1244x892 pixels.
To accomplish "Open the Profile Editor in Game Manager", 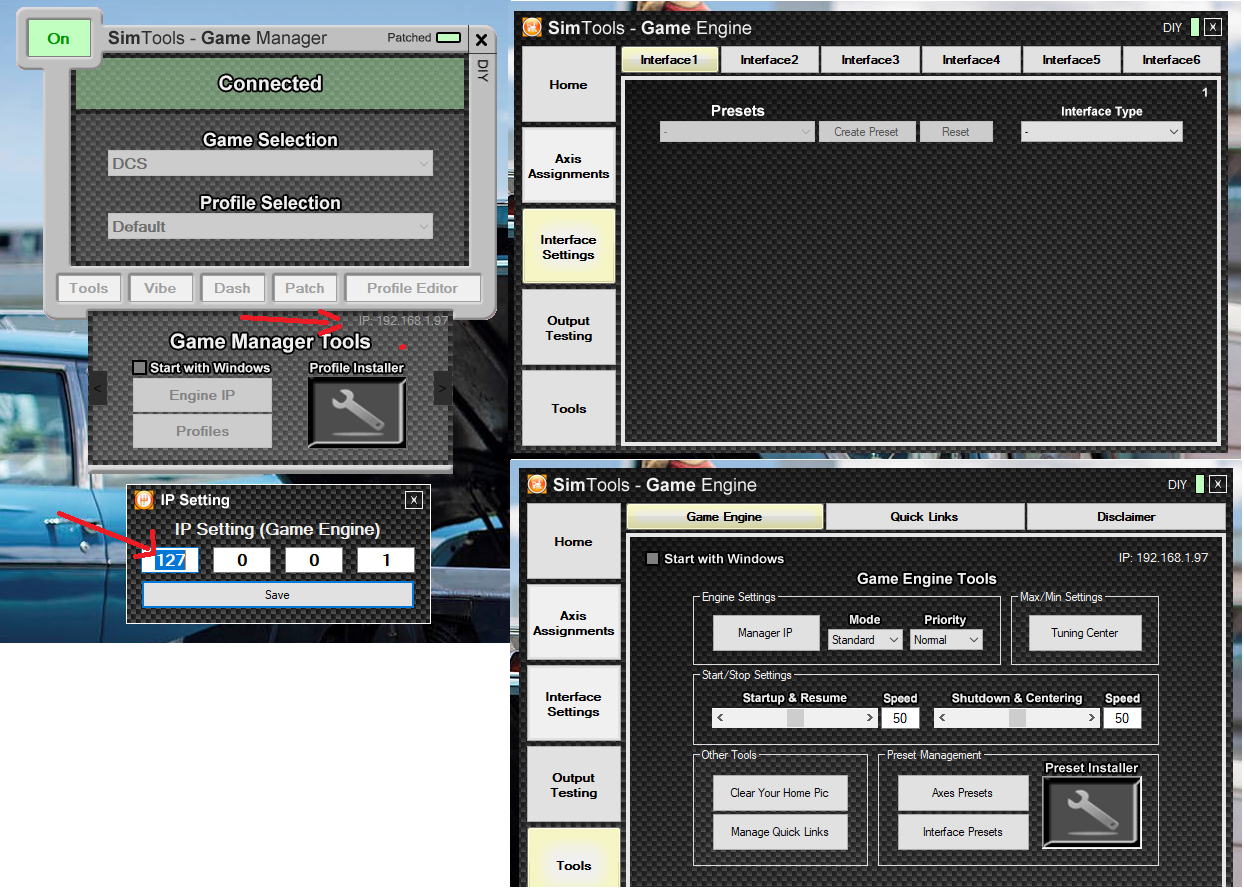I will point(412,288).
